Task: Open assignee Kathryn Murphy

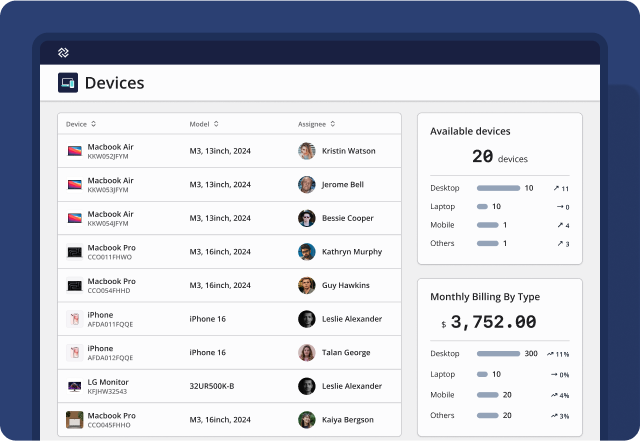Action: point(352,252)
